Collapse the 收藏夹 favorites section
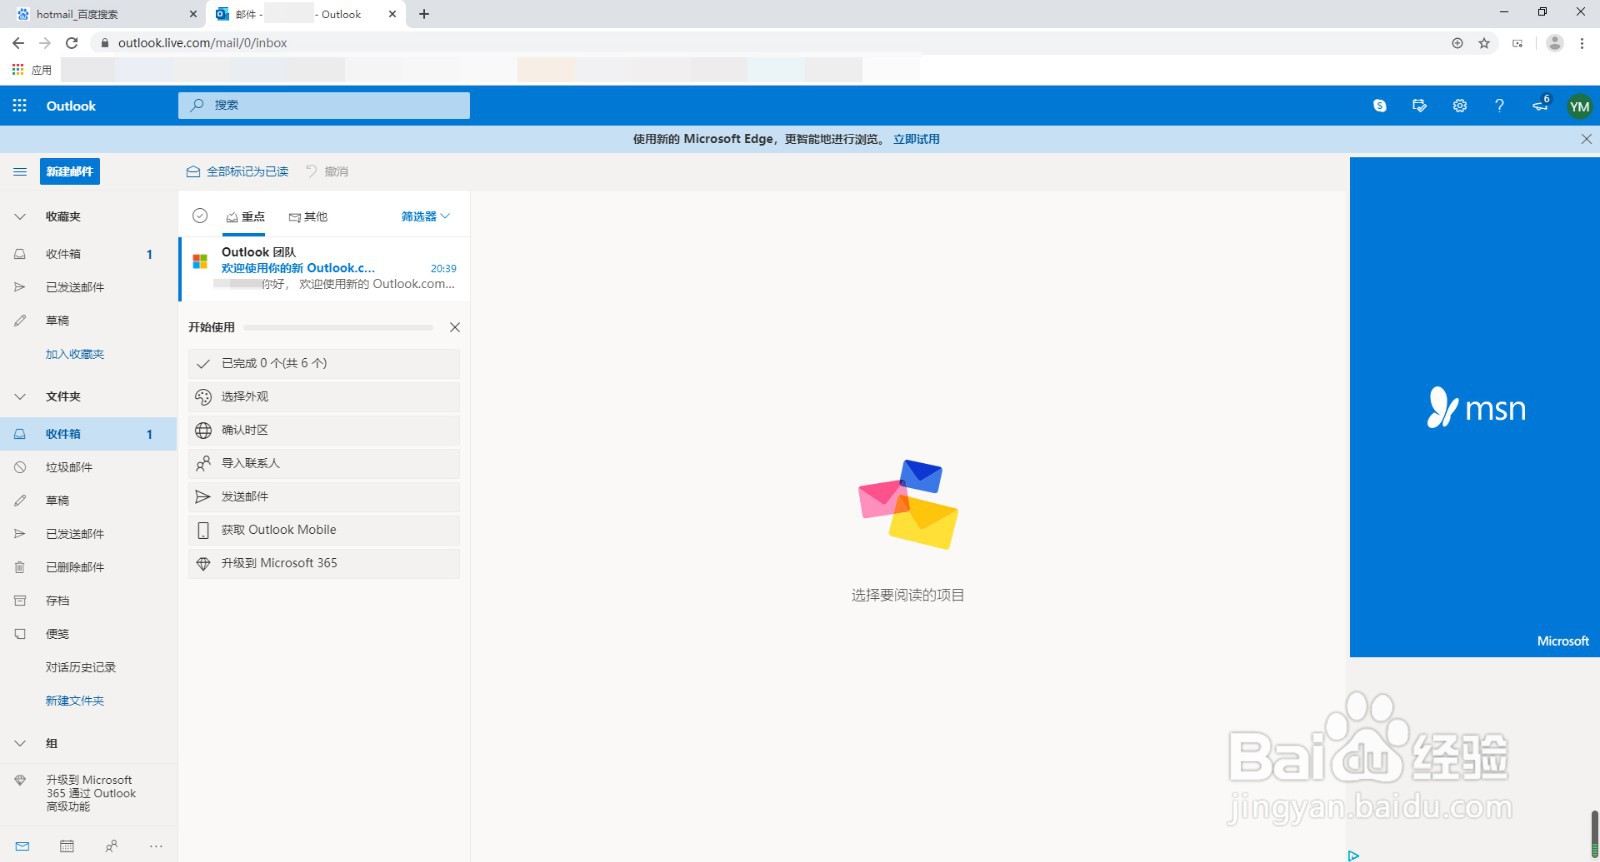Screen dimensions: 1600x862 pyautogui.click(x=19, y=216)
